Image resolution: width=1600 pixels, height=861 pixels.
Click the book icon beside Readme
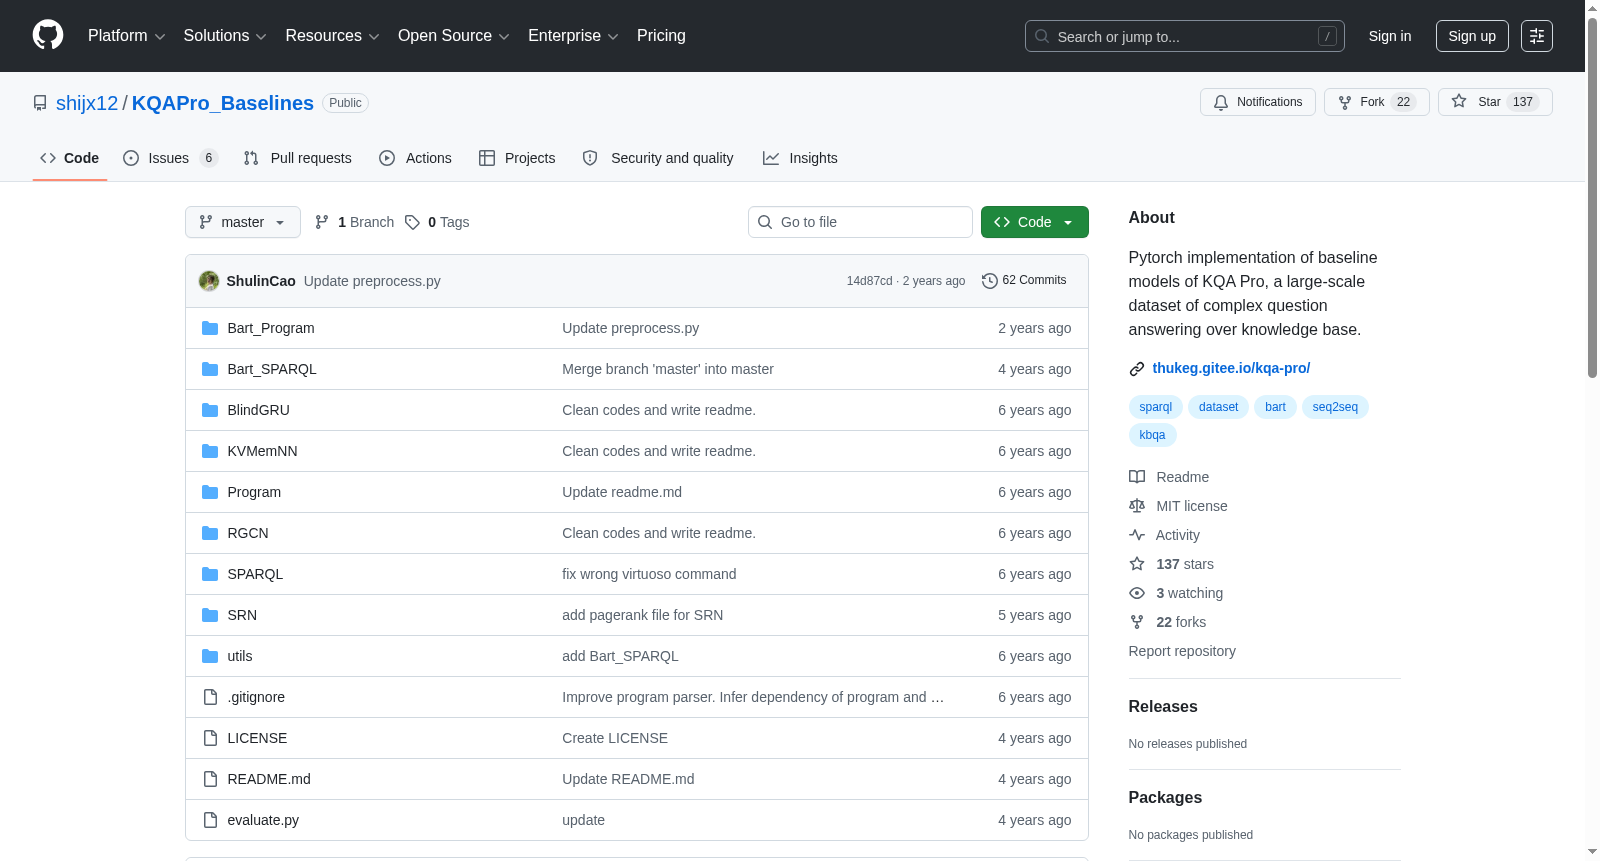(1137, 477)
